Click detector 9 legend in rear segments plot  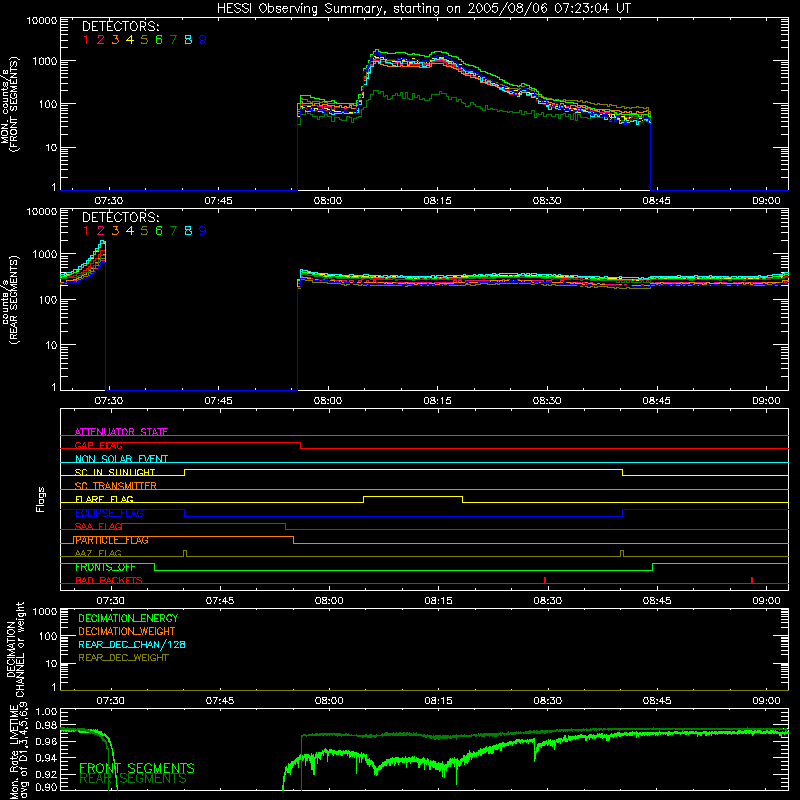203,231
